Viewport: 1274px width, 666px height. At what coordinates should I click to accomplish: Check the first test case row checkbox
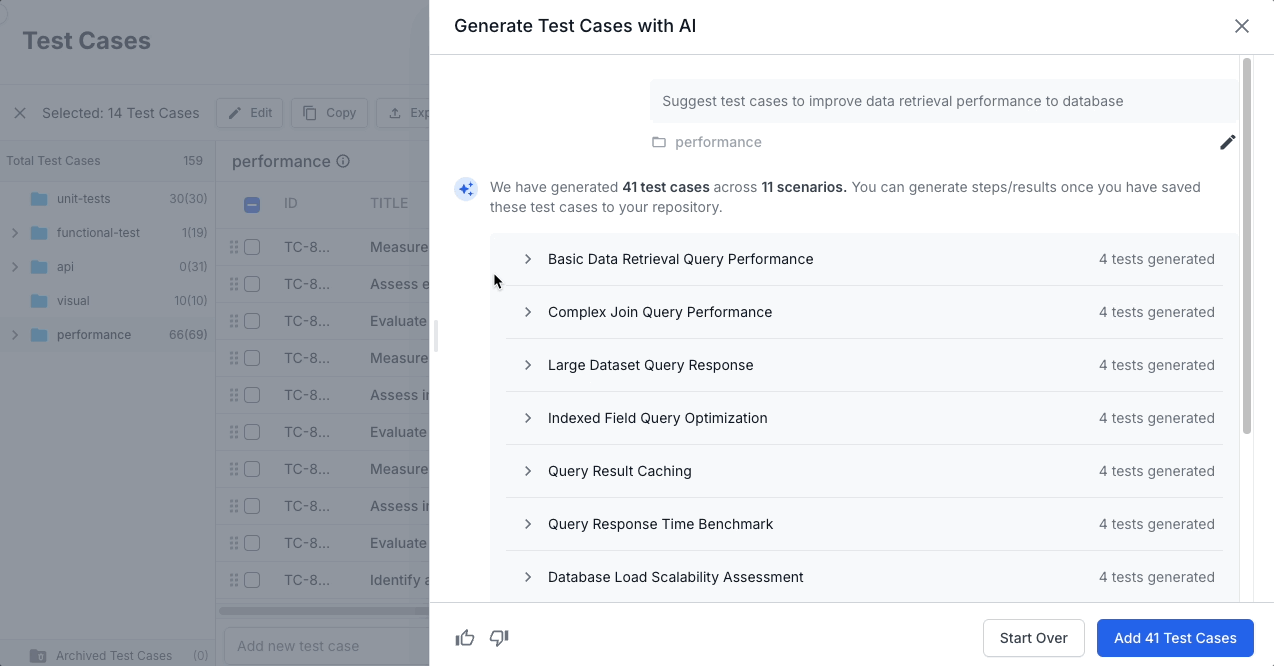click(x=252, y=247)
